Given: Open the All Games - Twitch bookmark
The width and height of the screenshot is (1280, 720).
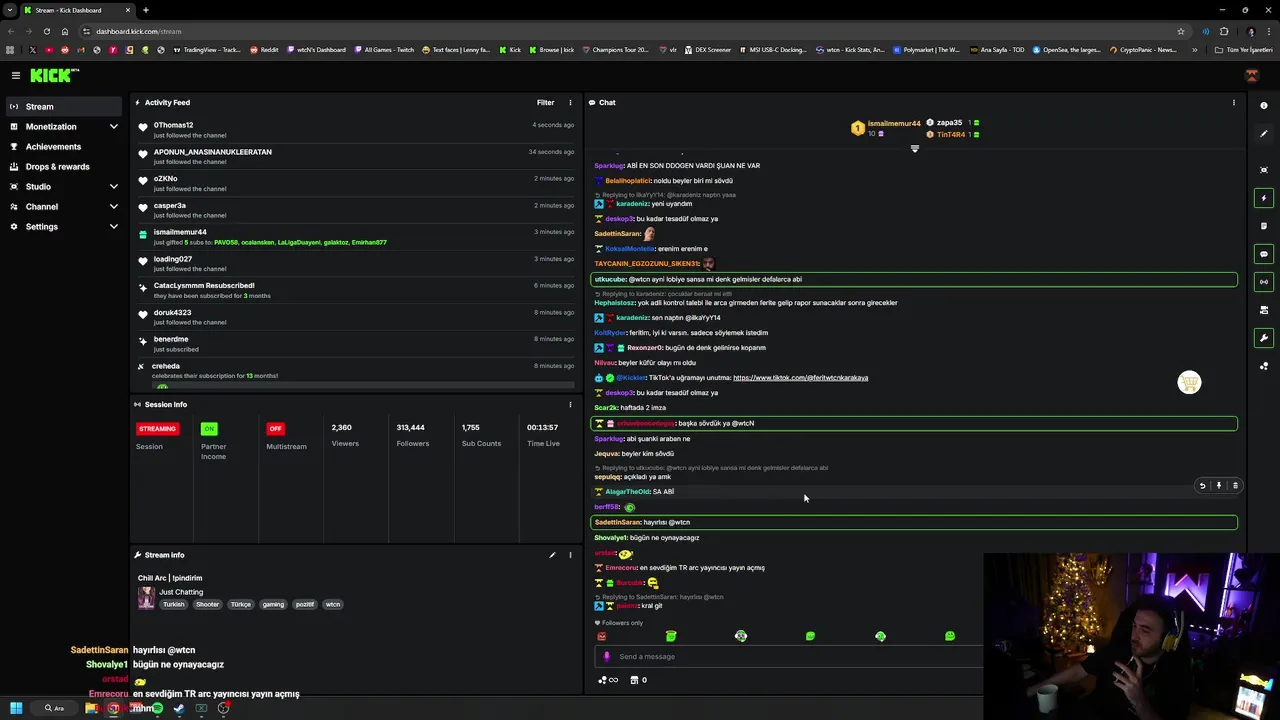Looking at the screenshot, I should coord(384,50).
